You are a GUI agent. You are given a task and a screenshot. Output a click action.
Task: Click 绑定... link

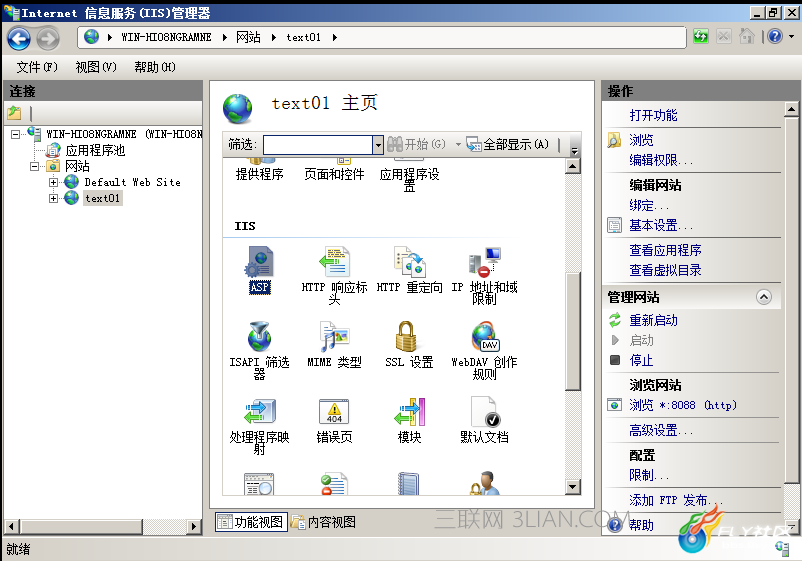tap(649, 205)
